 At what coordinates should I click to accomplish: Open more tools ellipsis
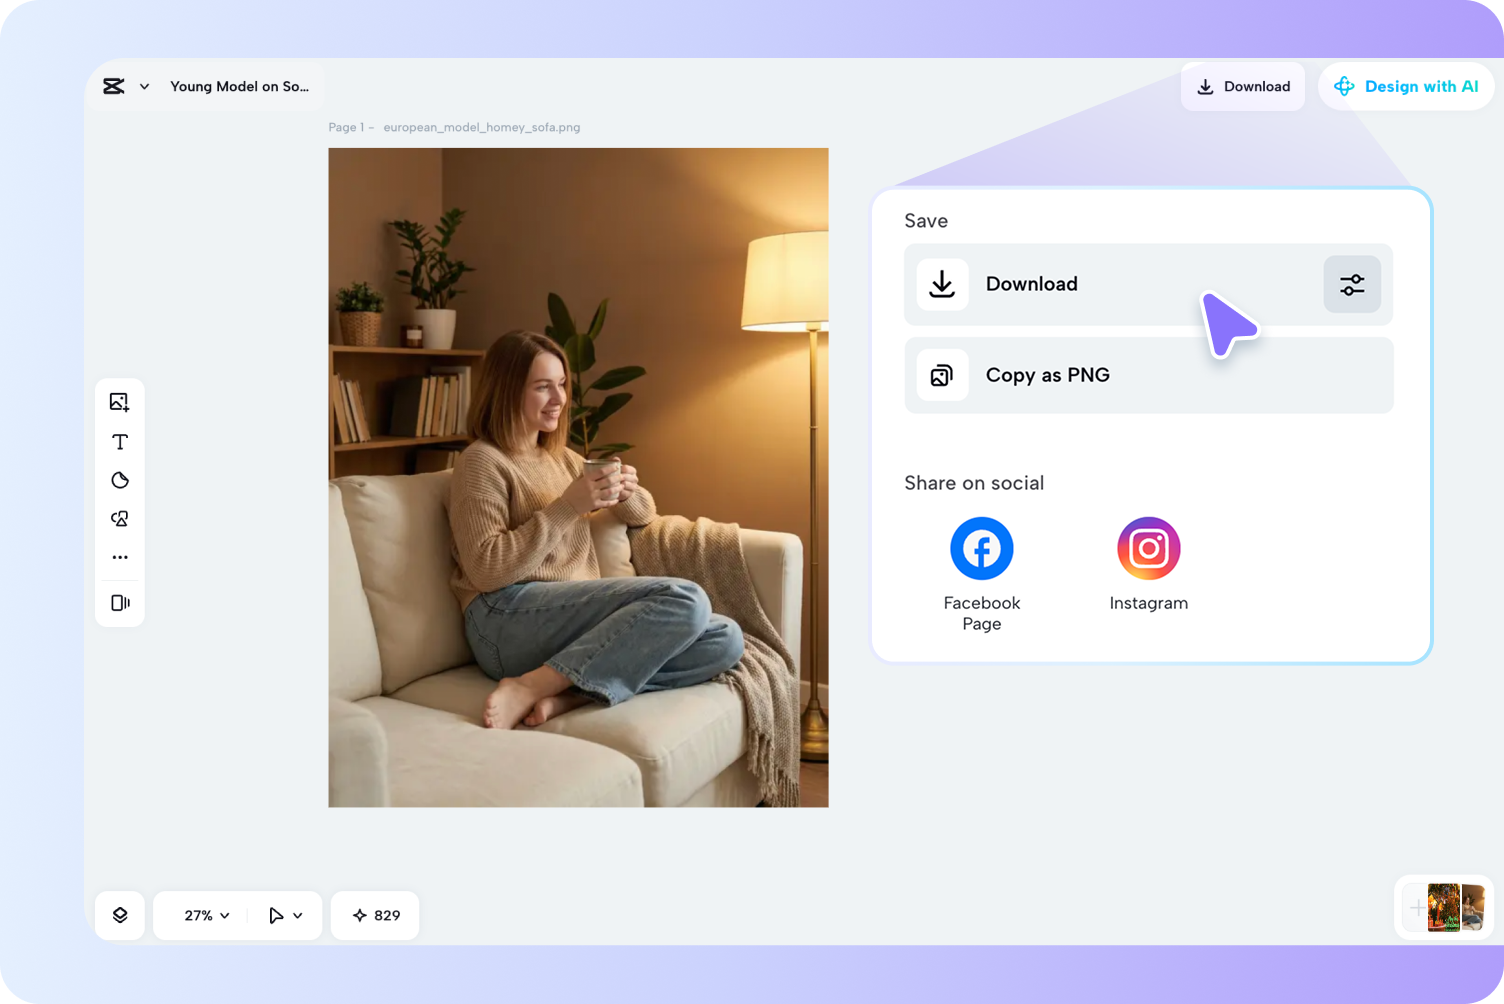point(120,557)
